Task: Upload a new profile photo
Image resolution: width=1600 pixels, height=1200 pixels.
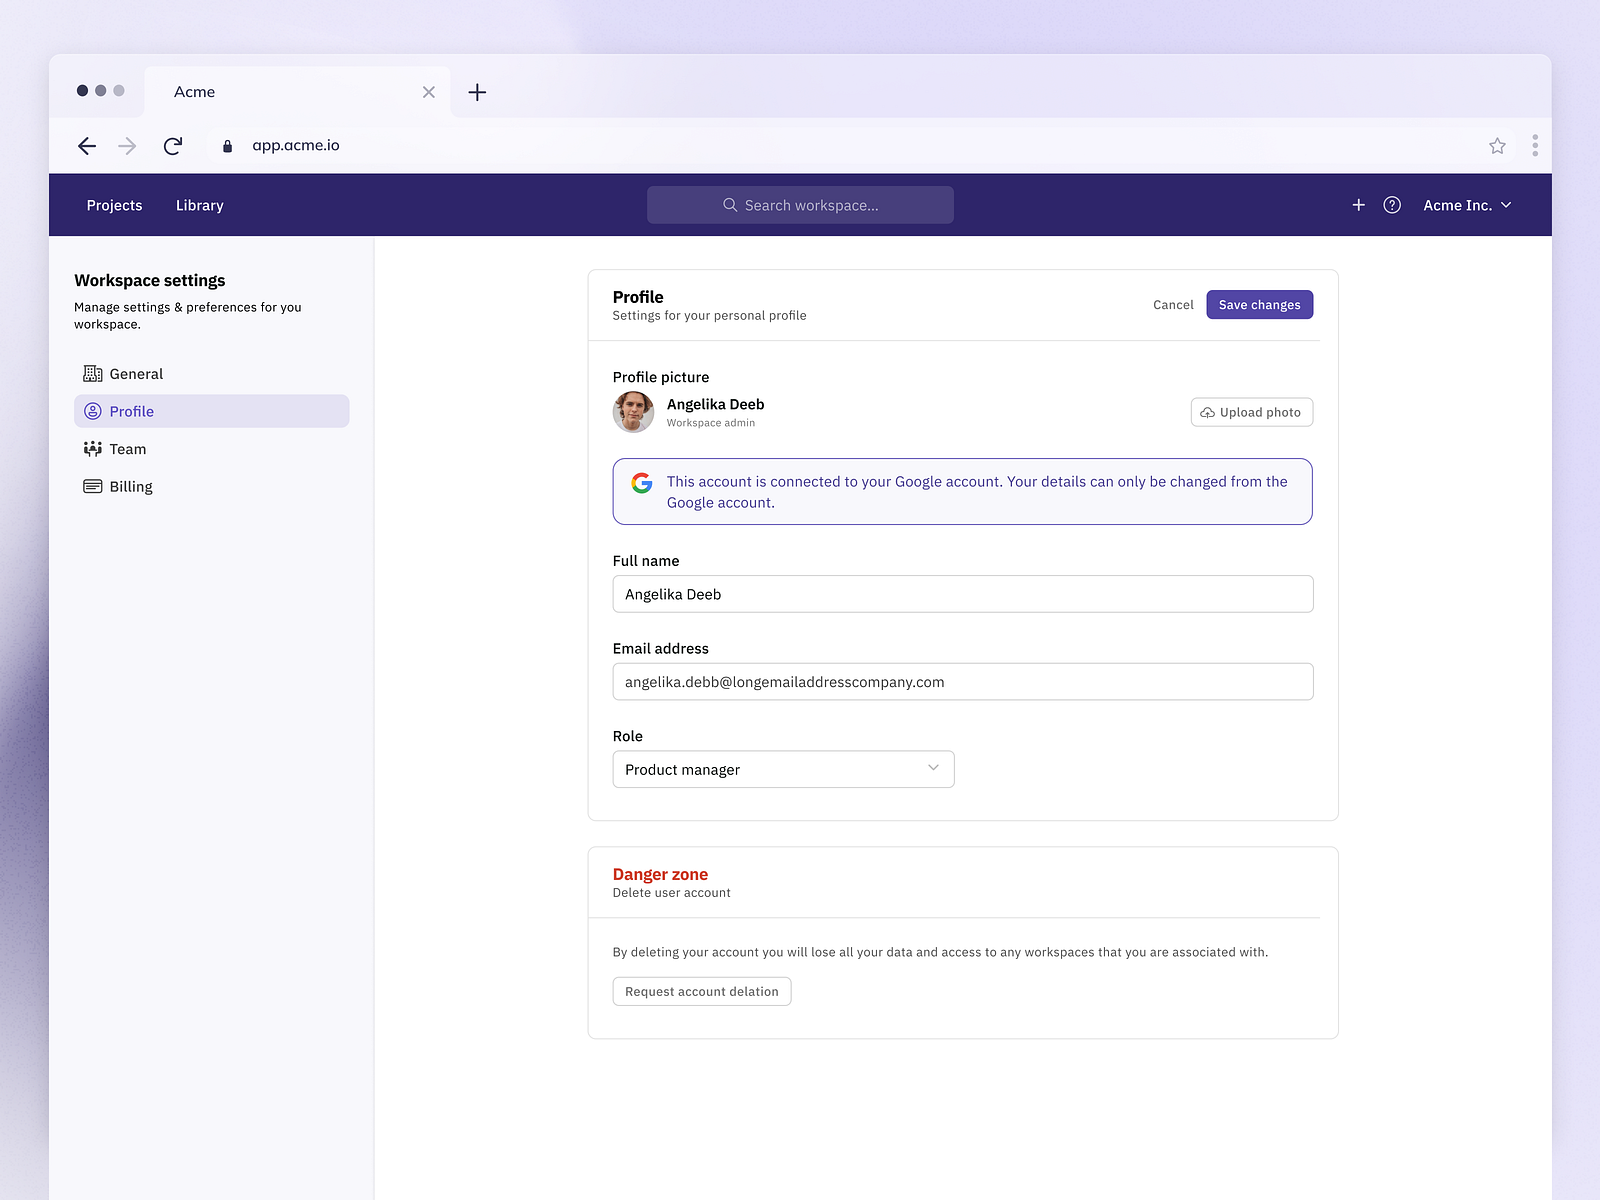Action: pos(1251,411)
